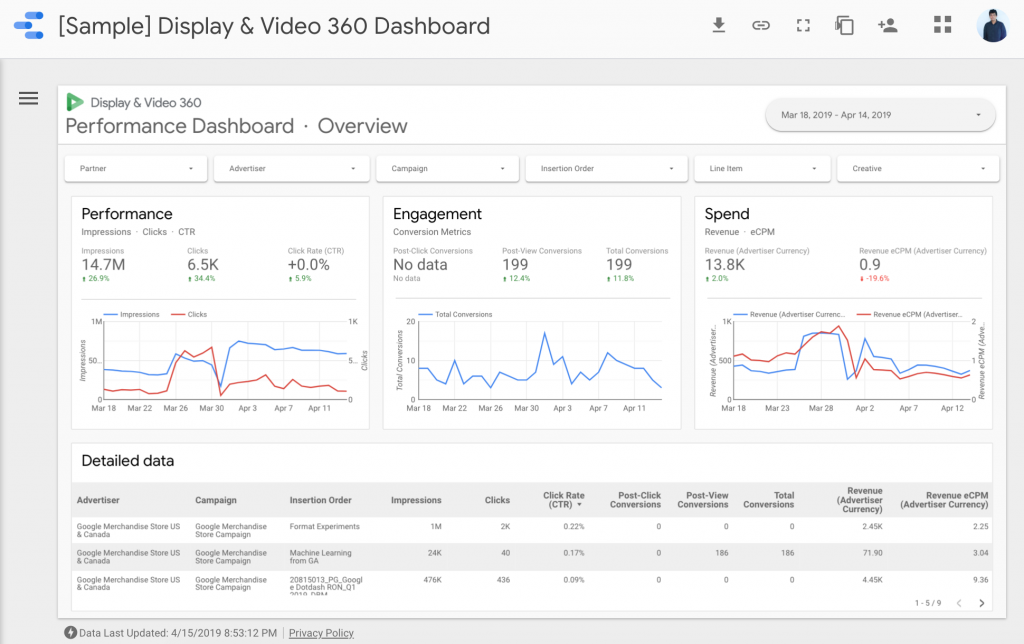Copy the report link icon
This screenshot has height=644, width=1024.
(x=761, y=25)
